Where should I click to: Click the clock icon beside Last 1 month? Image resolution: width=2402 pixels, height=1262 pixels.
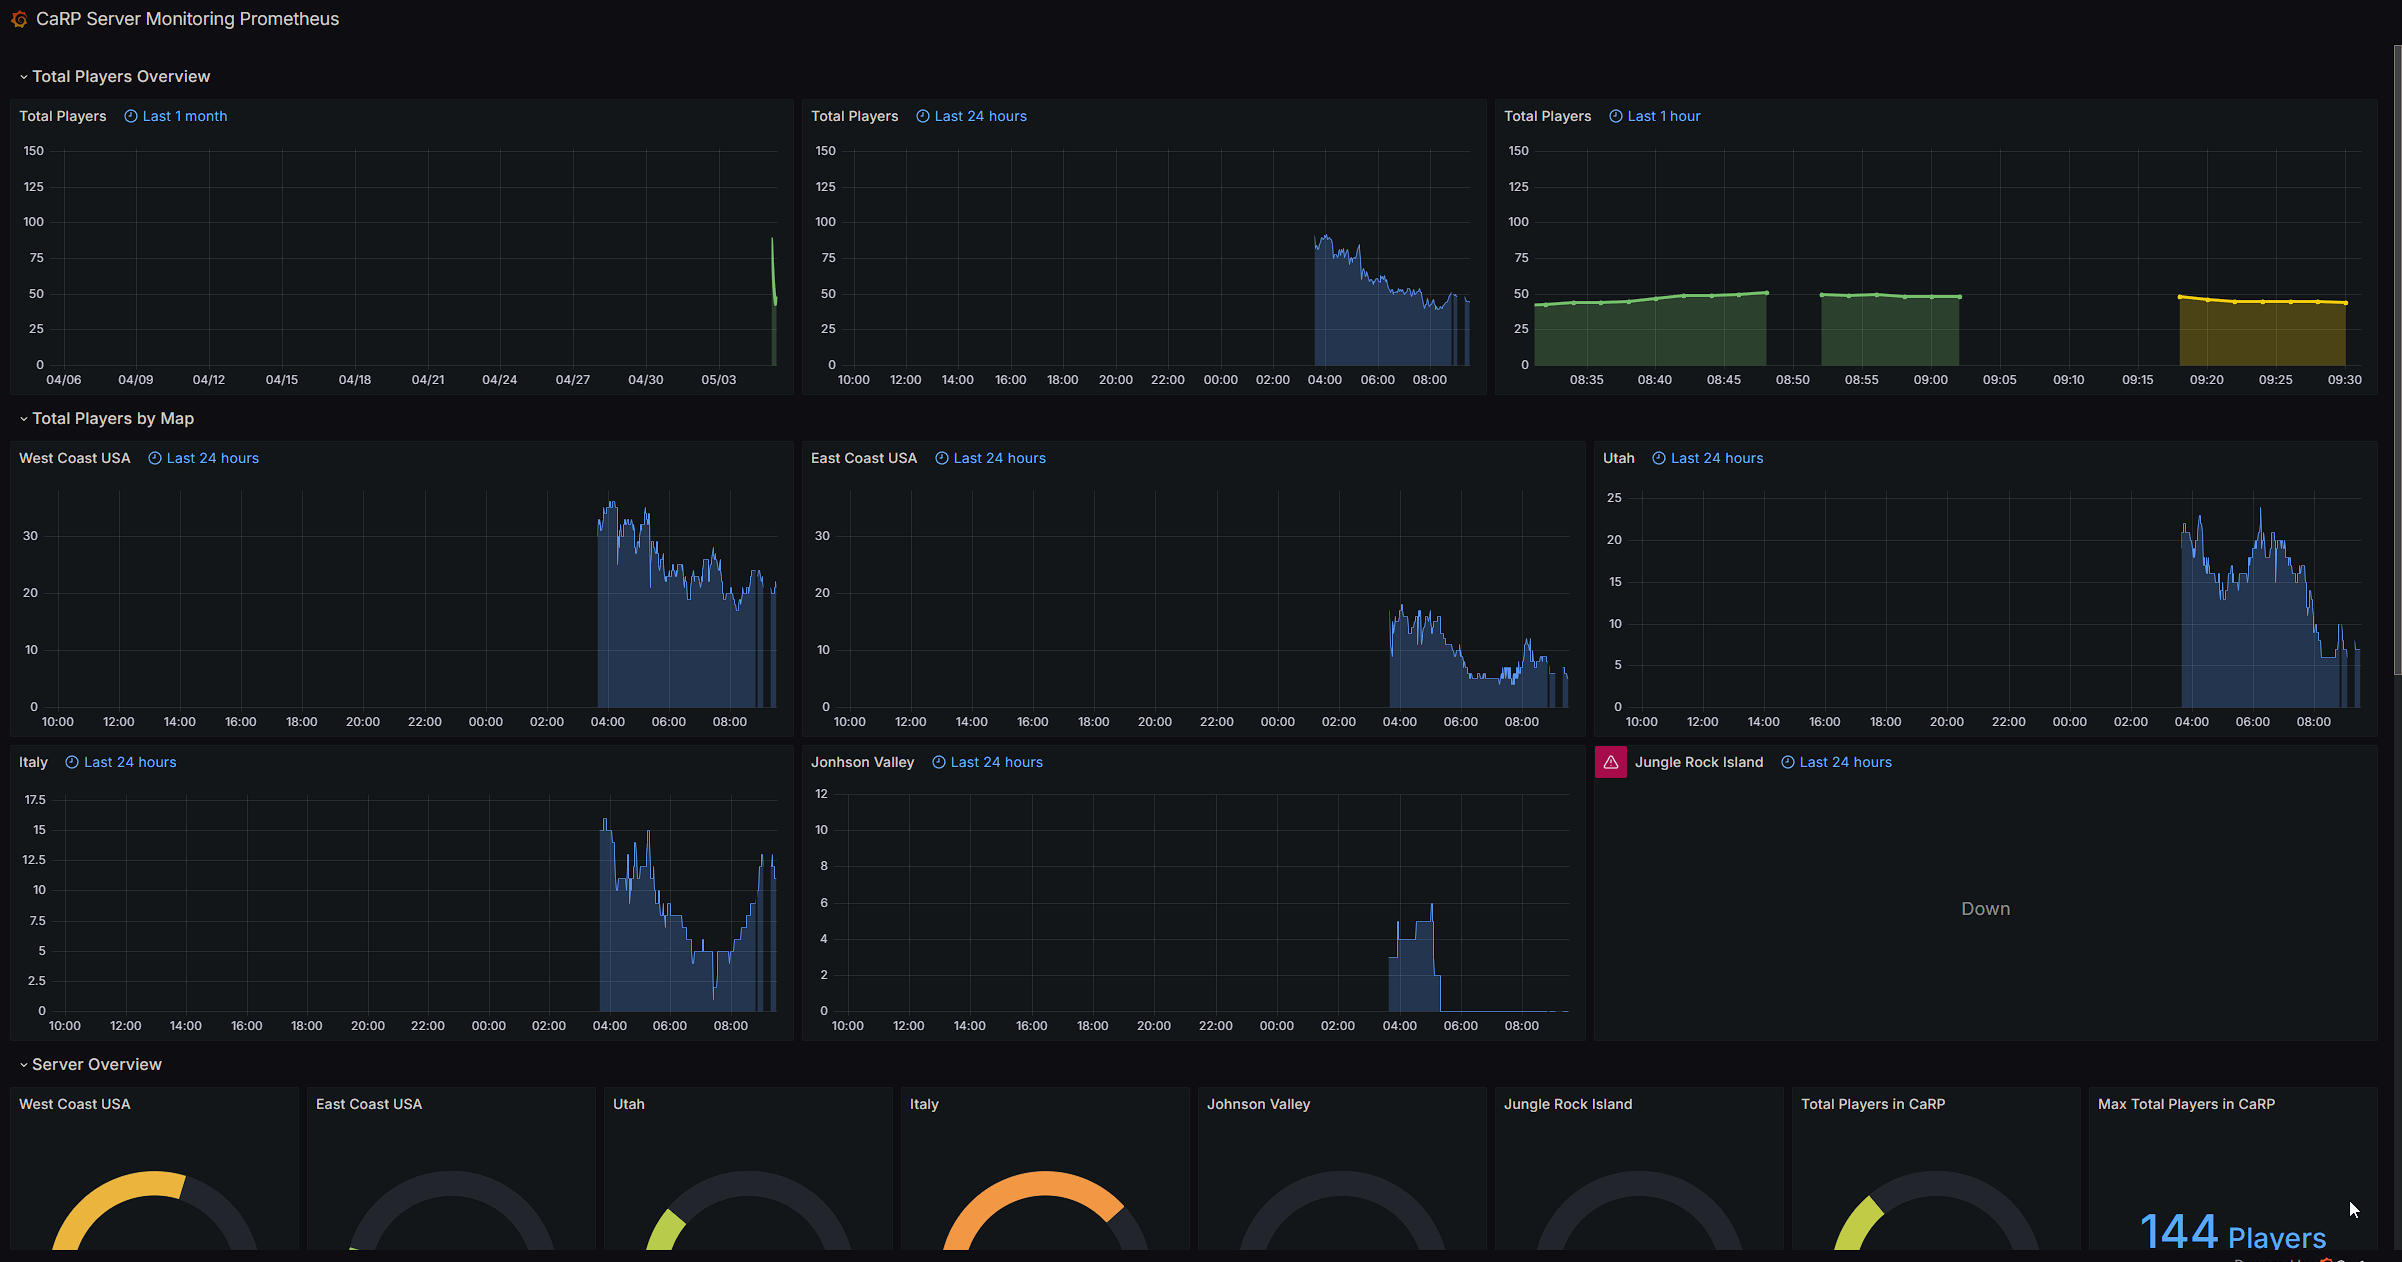[131, 116]
